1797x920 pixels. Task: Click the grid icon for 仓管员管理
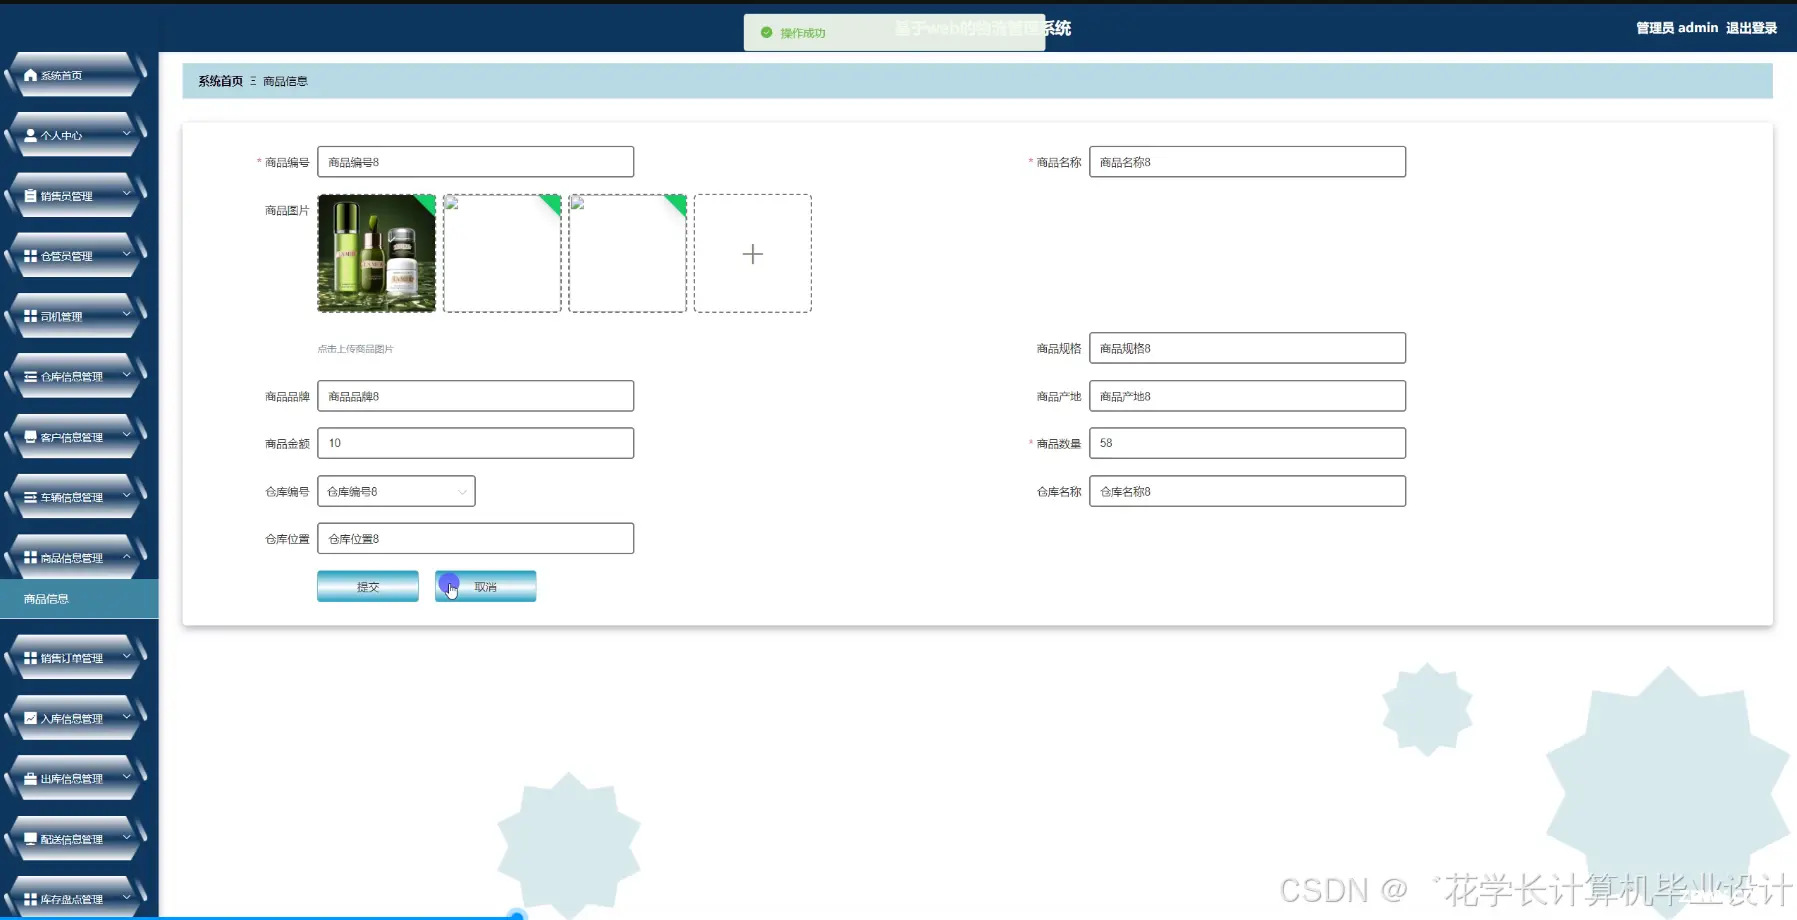(x=30, y=256)
